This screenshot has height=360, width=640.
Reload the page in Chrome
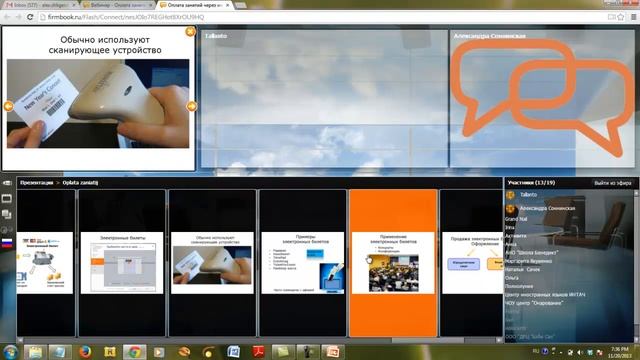pos(30,17)
